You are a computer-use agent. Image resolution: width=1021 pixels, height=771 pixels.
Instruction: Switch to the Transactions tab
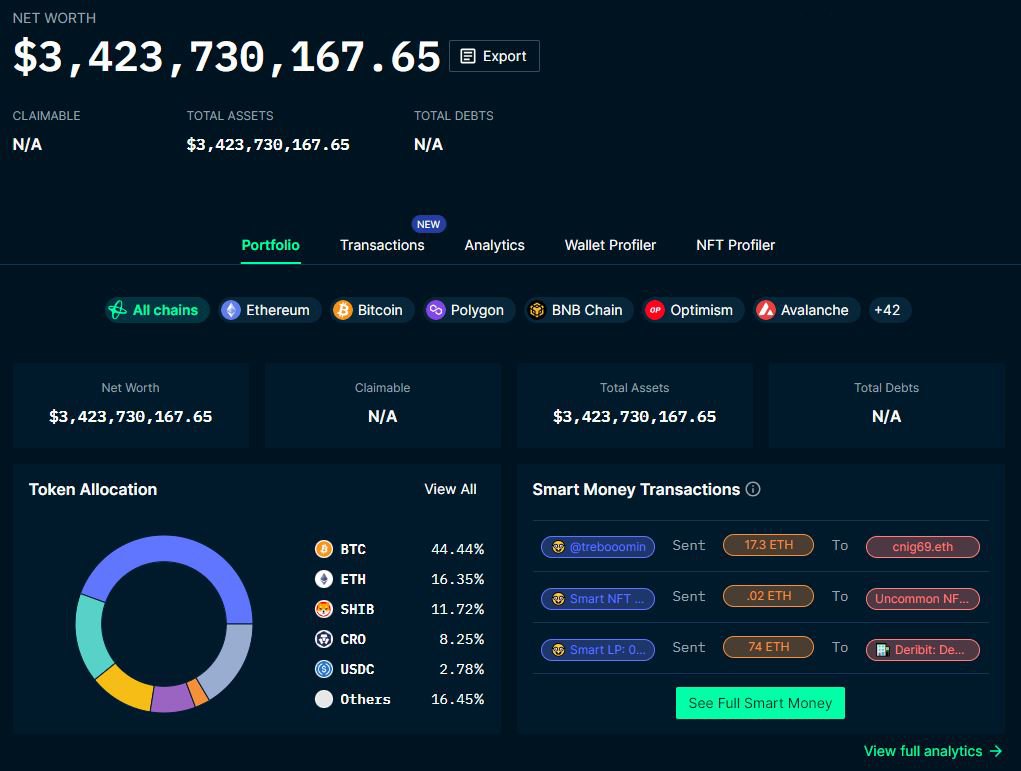pos(382,245)
